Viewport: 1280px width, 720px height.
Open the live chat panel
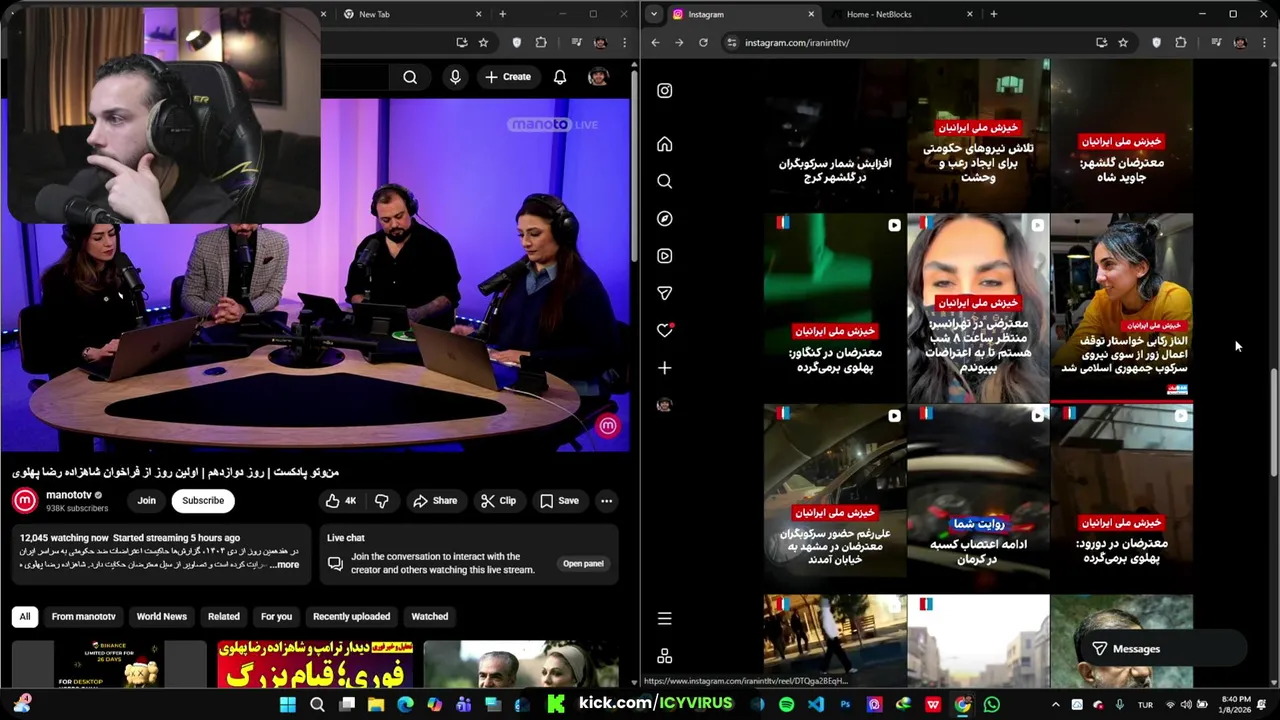pos(583,563)
